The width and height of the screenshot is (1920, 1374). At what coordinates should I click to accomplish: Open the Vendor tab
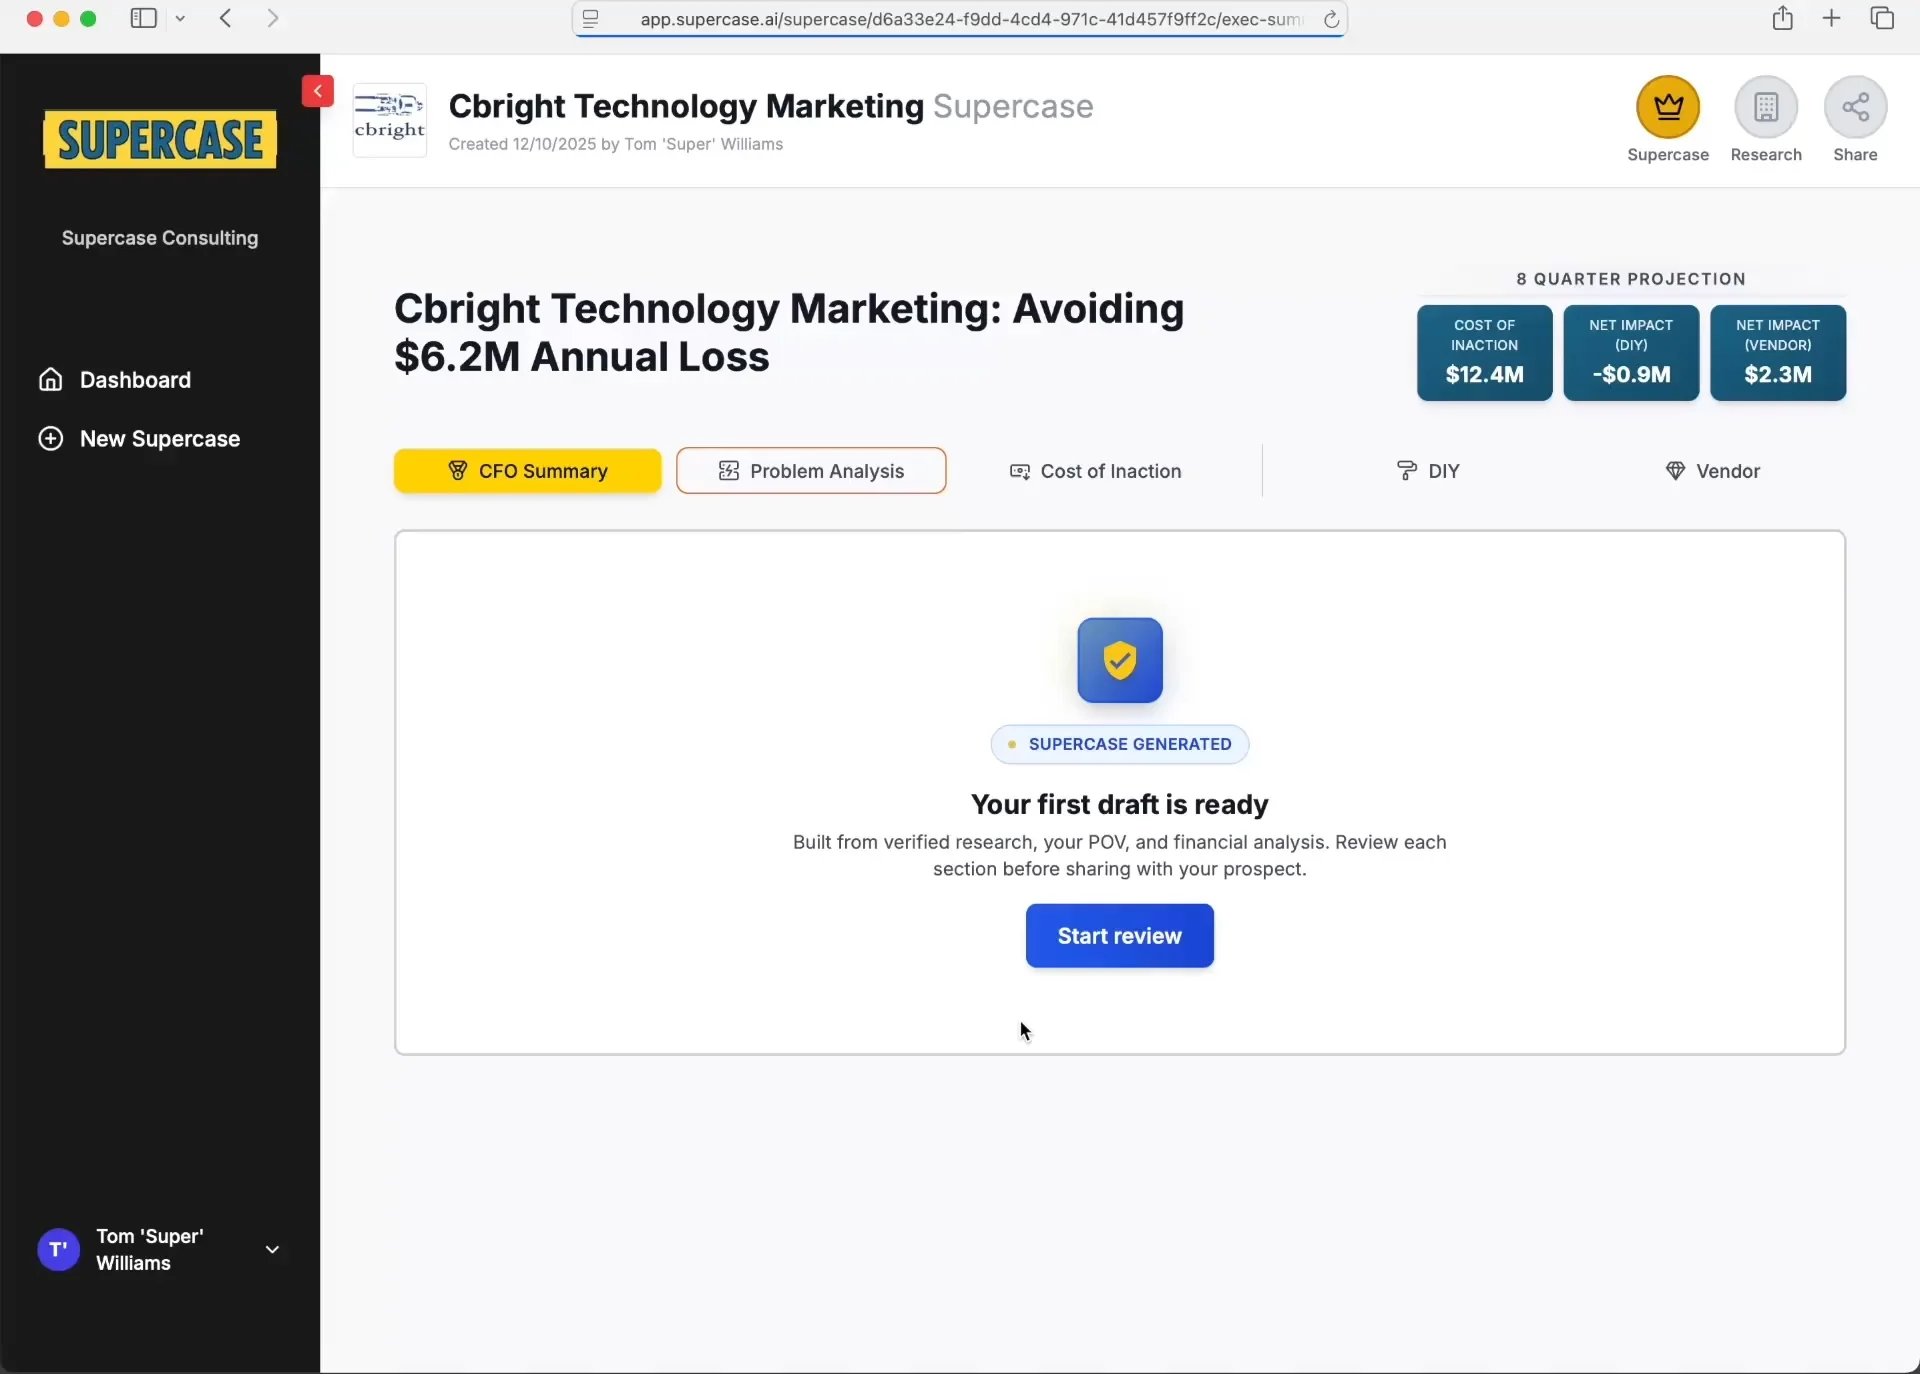pos(1712,471)
